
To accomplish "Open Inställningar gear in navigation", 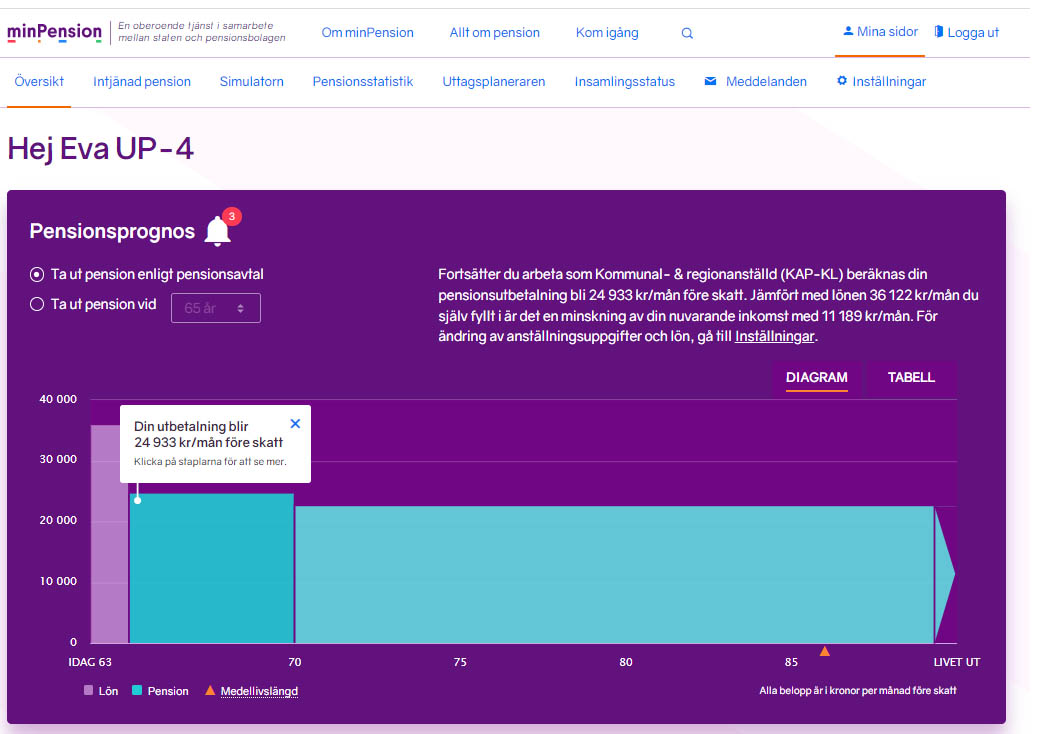I will (x=842, y=81).
